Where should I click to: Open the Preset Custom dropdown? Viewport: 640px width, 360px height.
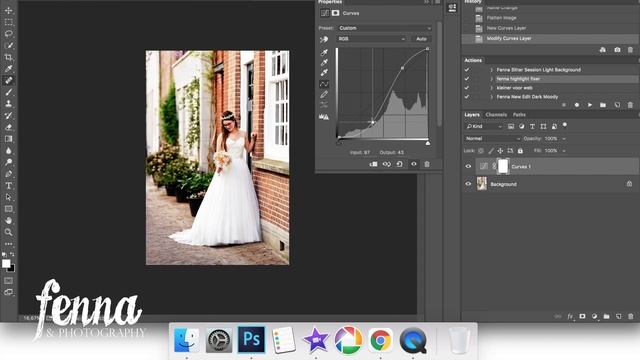click(x=384, y=28)
